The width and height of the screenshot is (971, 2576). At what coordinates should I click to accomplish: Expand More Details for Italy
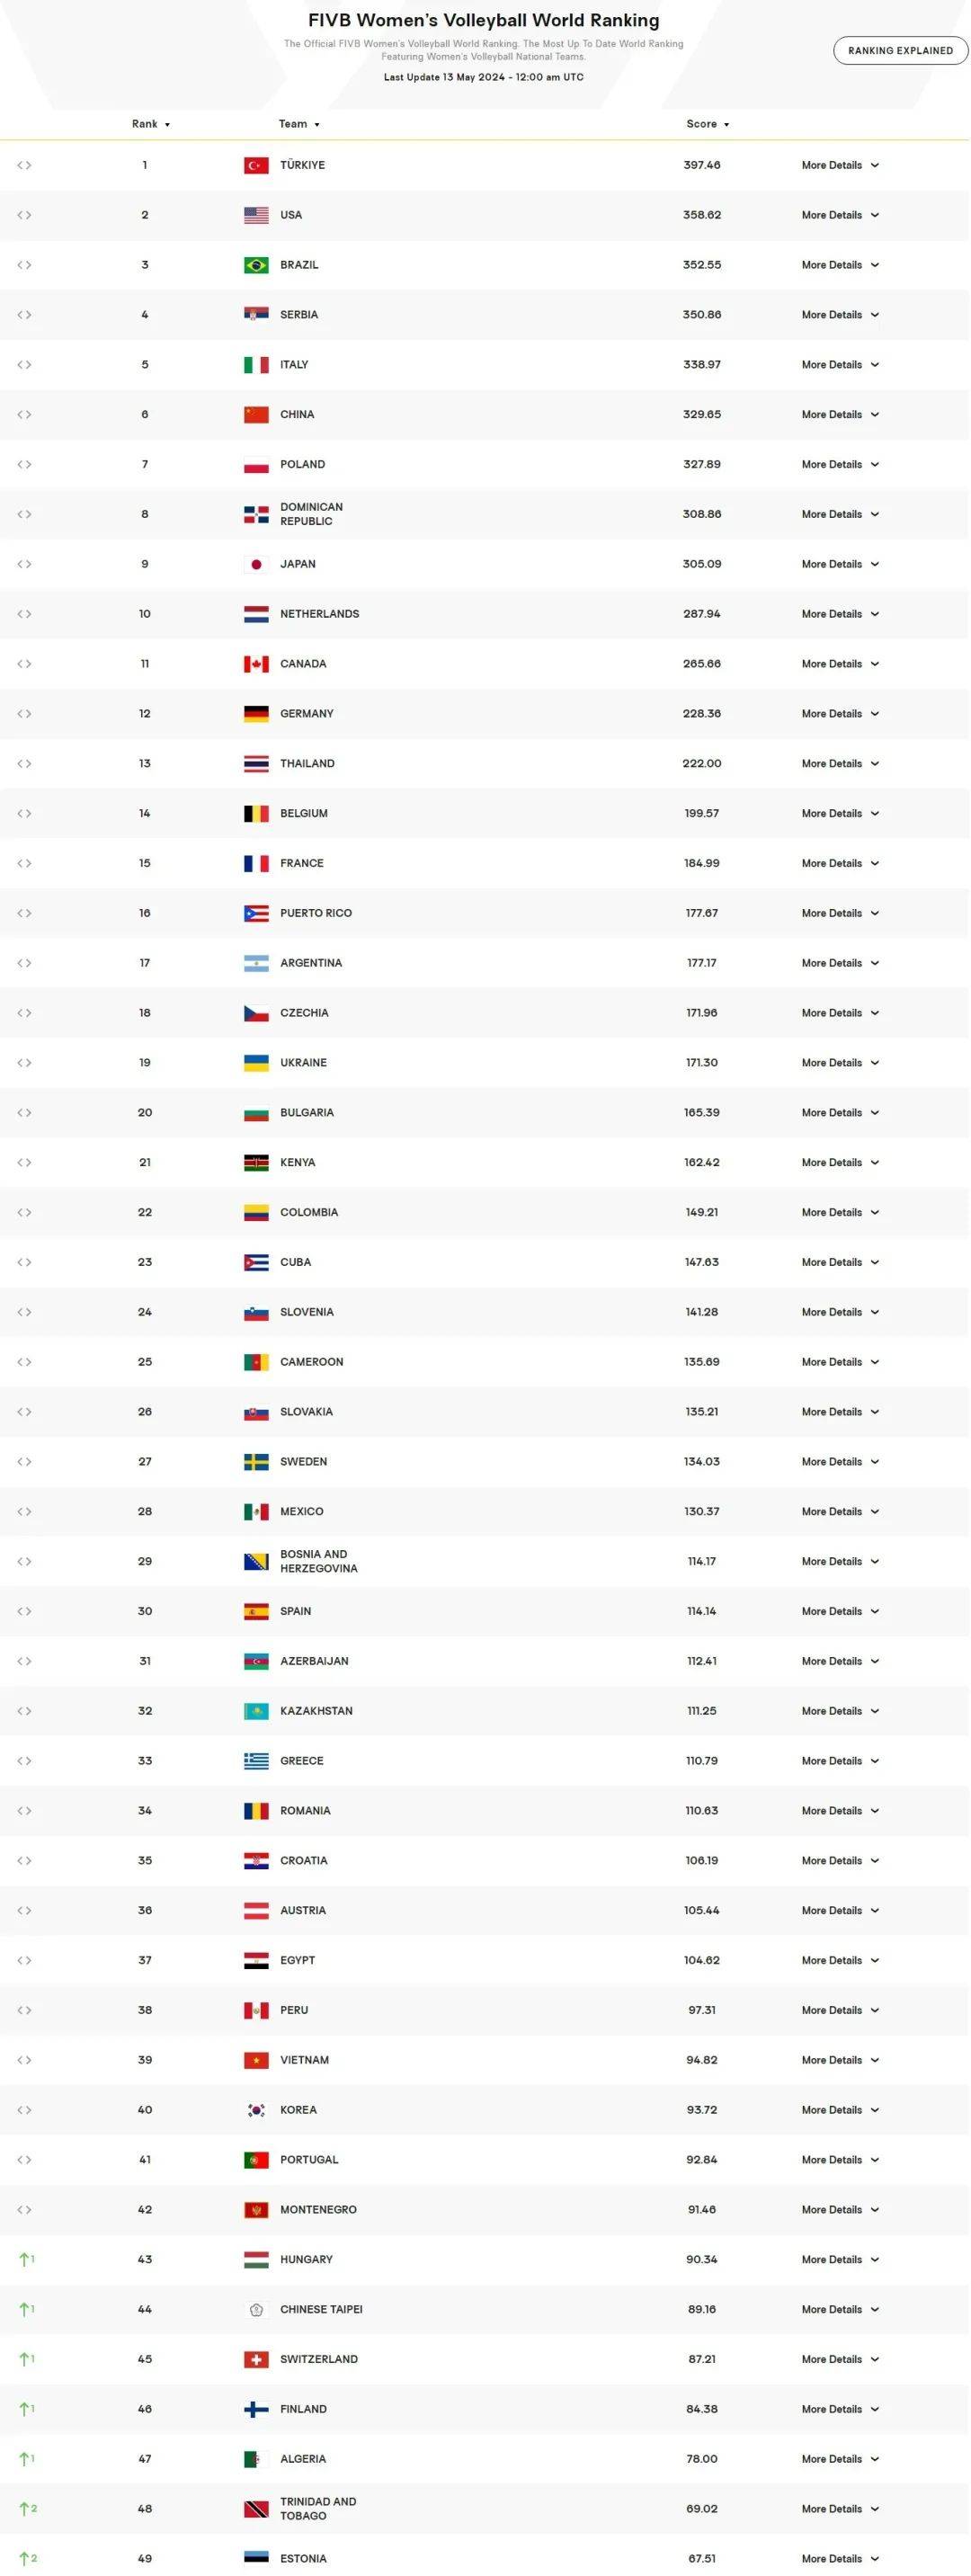tap(839, 365)
